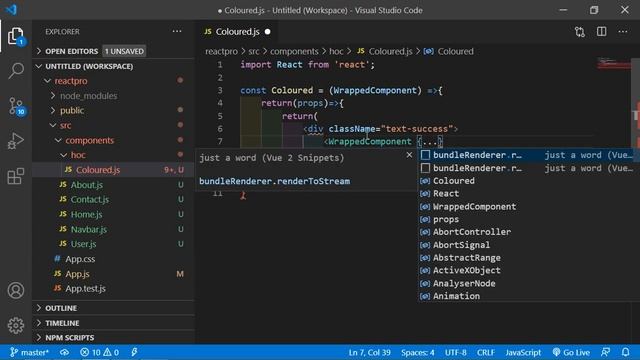Open About.js file
Viewport: 640px width, 360px height.
coord(113,185)
